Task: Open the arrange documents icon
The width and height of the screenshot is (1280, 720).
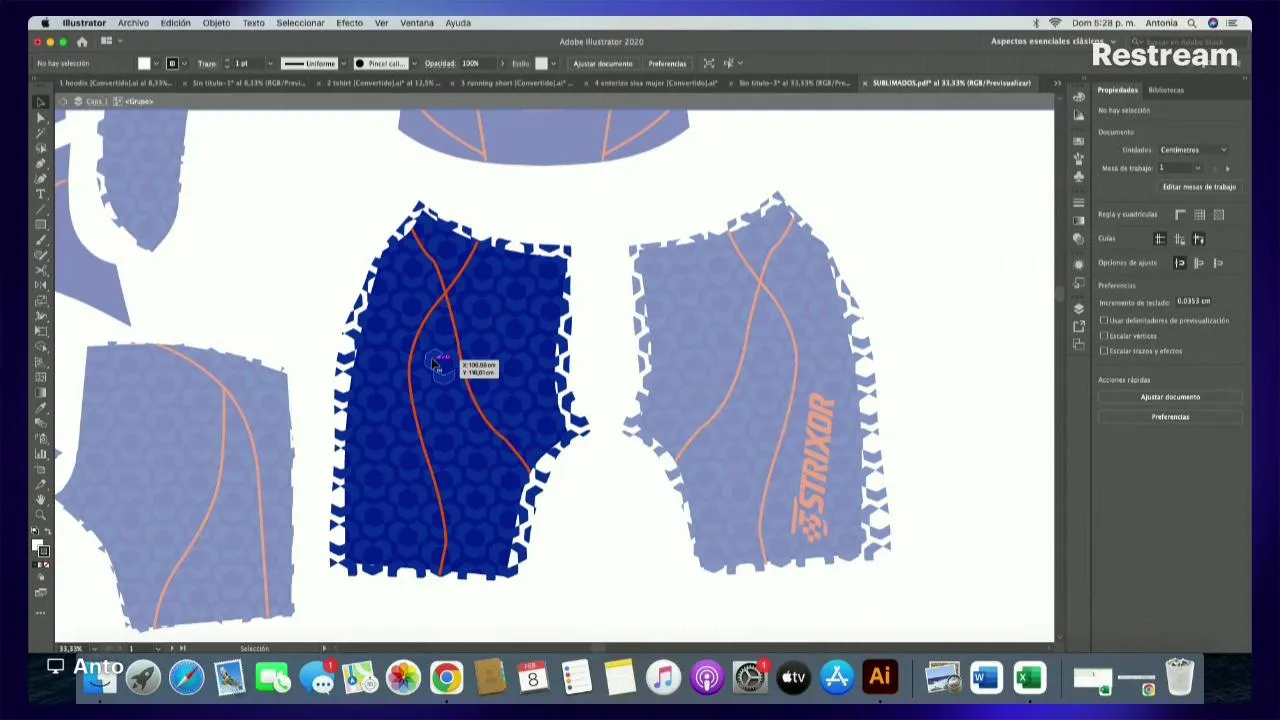Action: (106, 42)
